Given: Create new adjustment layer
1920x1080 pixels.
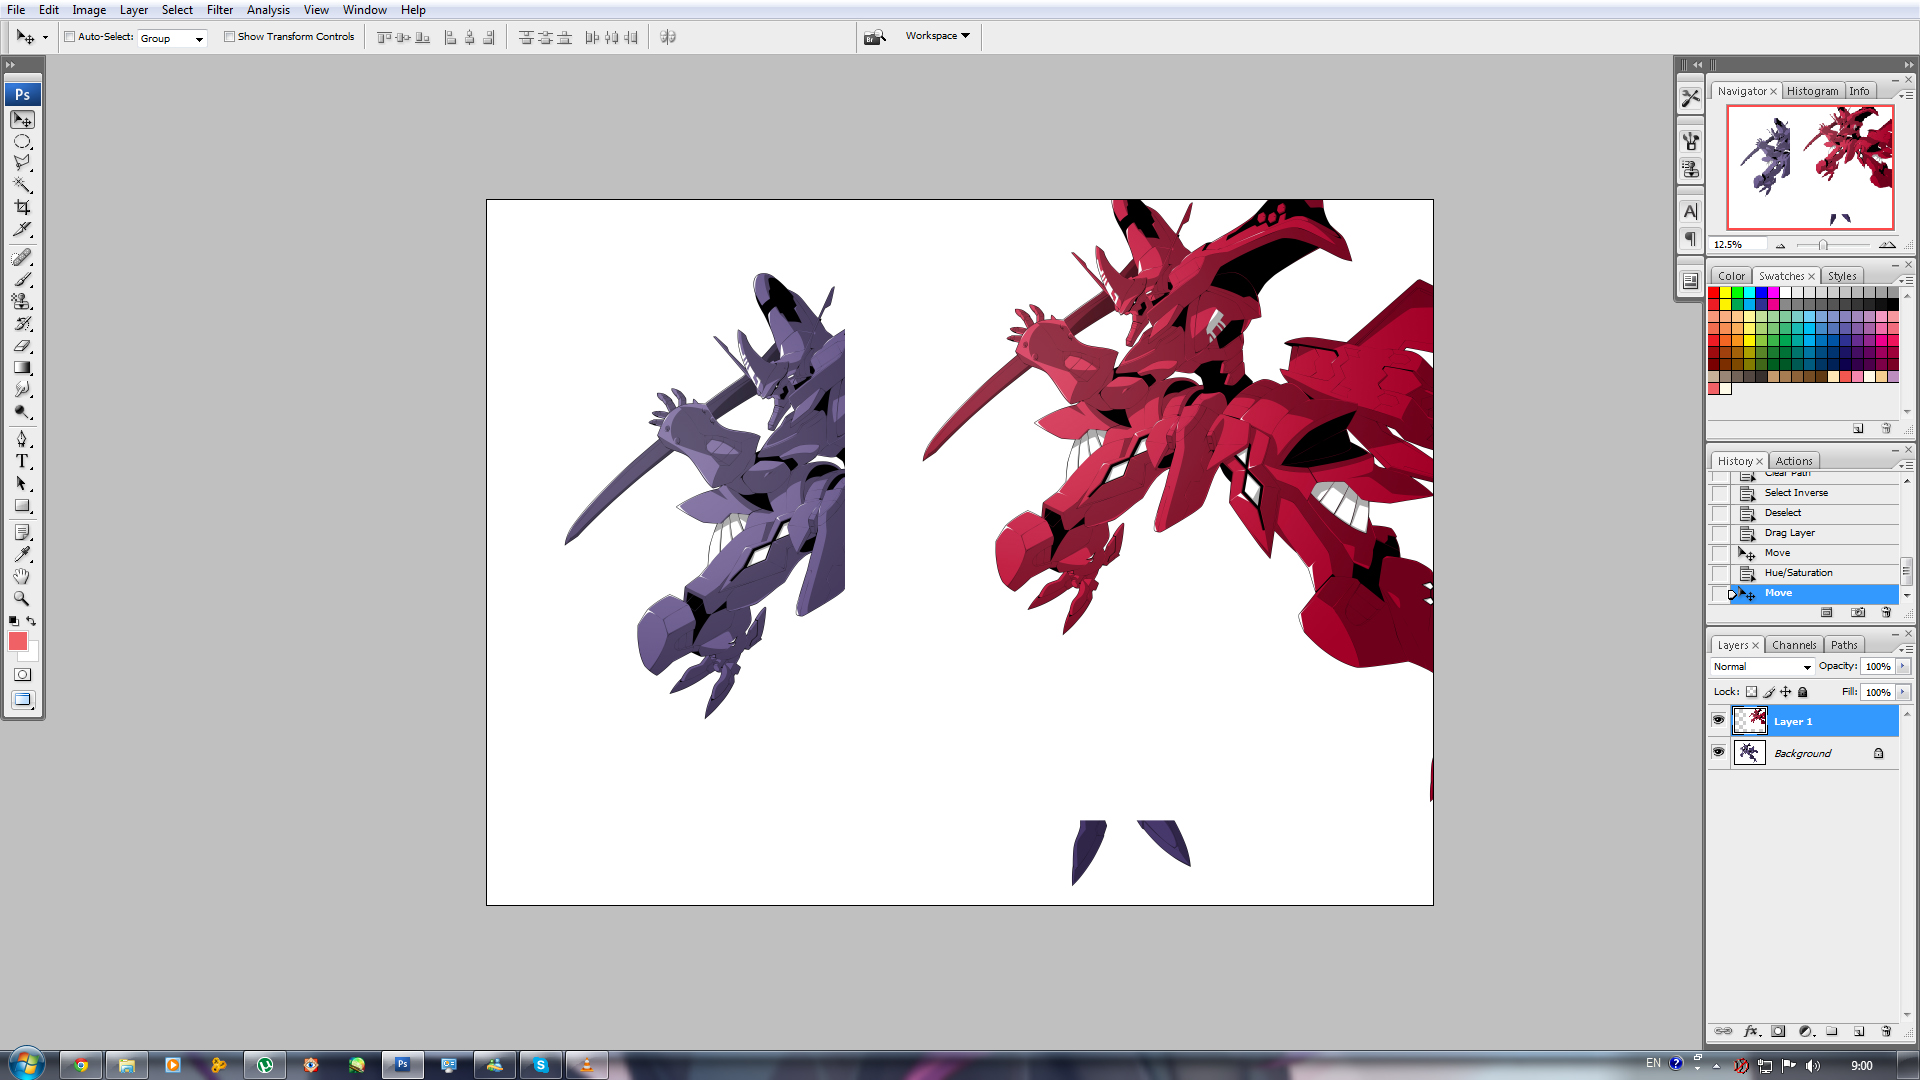Looking at the screenshot, I should coord(1805,1031).
